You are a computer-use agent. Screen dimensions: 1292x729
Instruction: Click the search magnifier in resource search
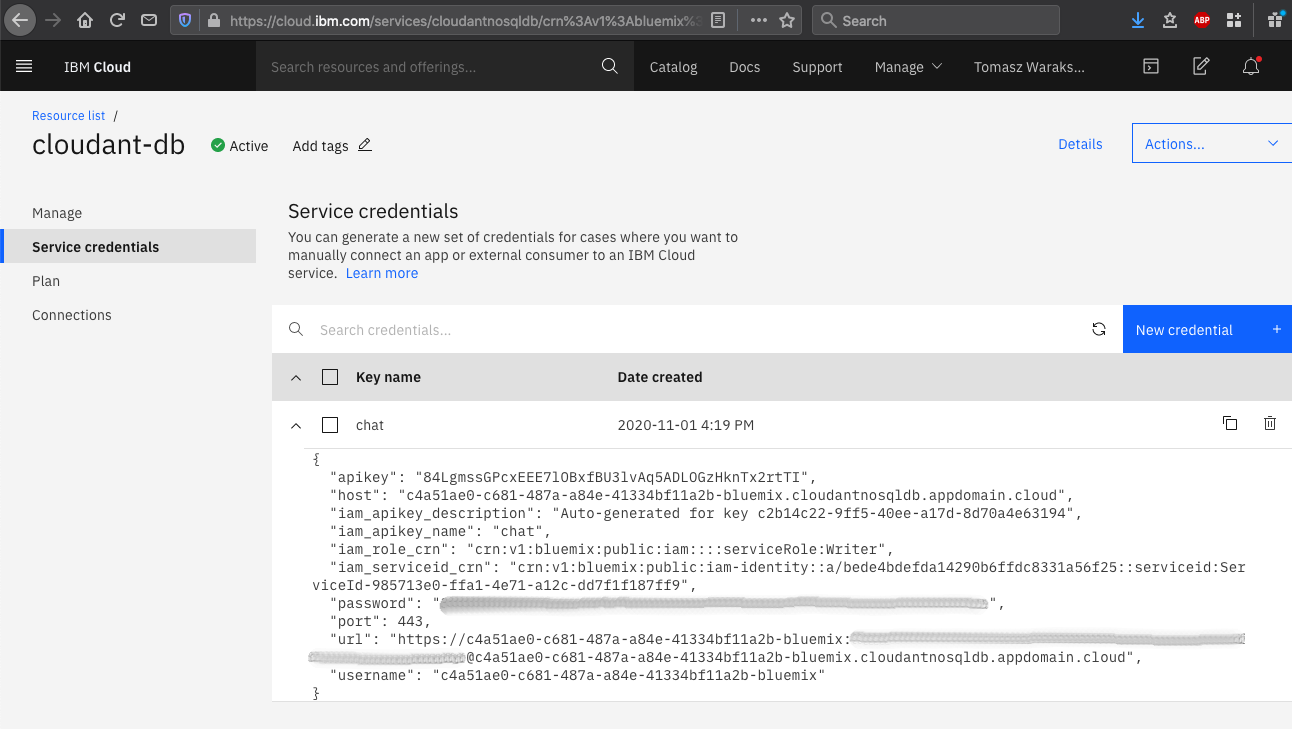(609, 67)
